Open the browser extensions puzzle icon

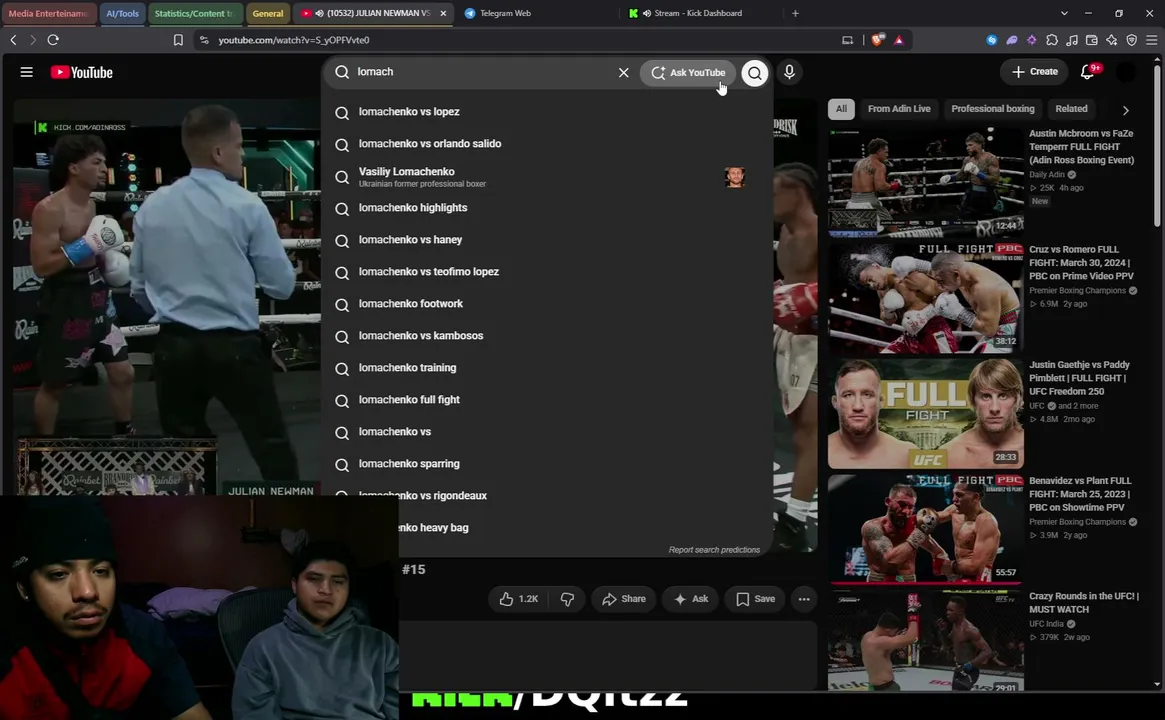tap(1052, 40)
